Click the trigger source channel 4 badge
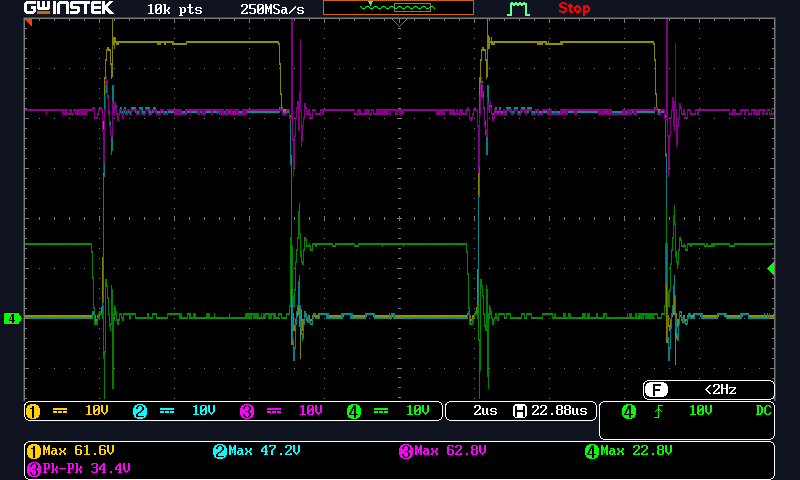Screen dimensions: 800x480 click(x=629, y=411)
